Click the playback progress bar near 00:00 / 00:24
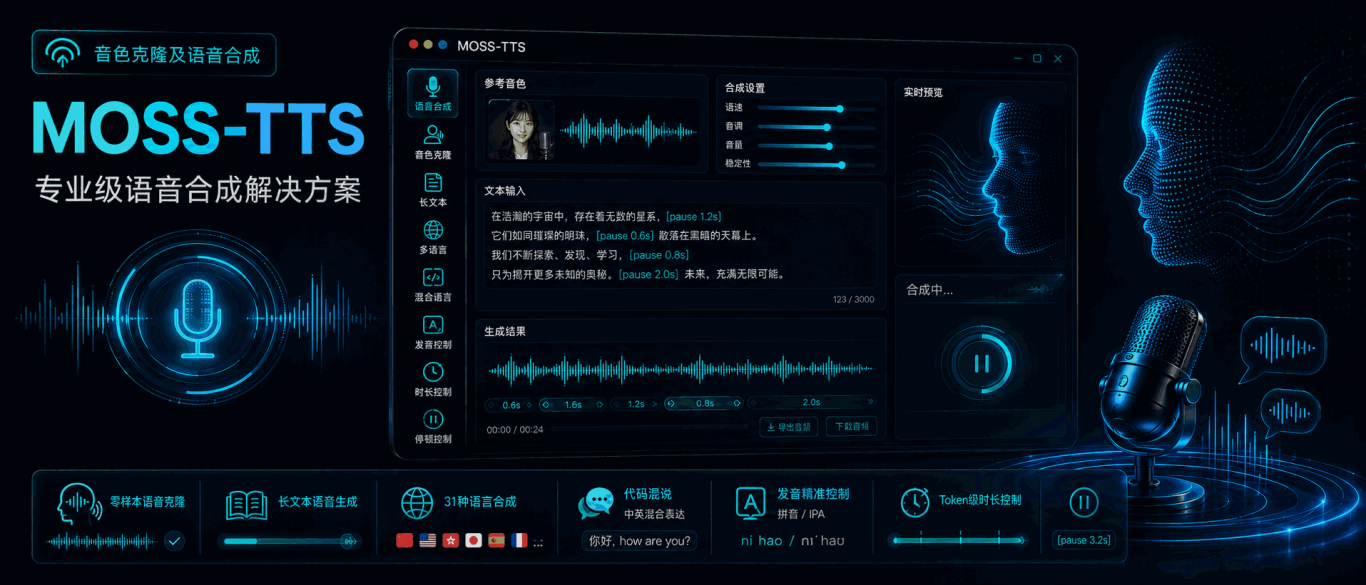Viewport: 1366px width, 585px height. (x=650, y=429)
